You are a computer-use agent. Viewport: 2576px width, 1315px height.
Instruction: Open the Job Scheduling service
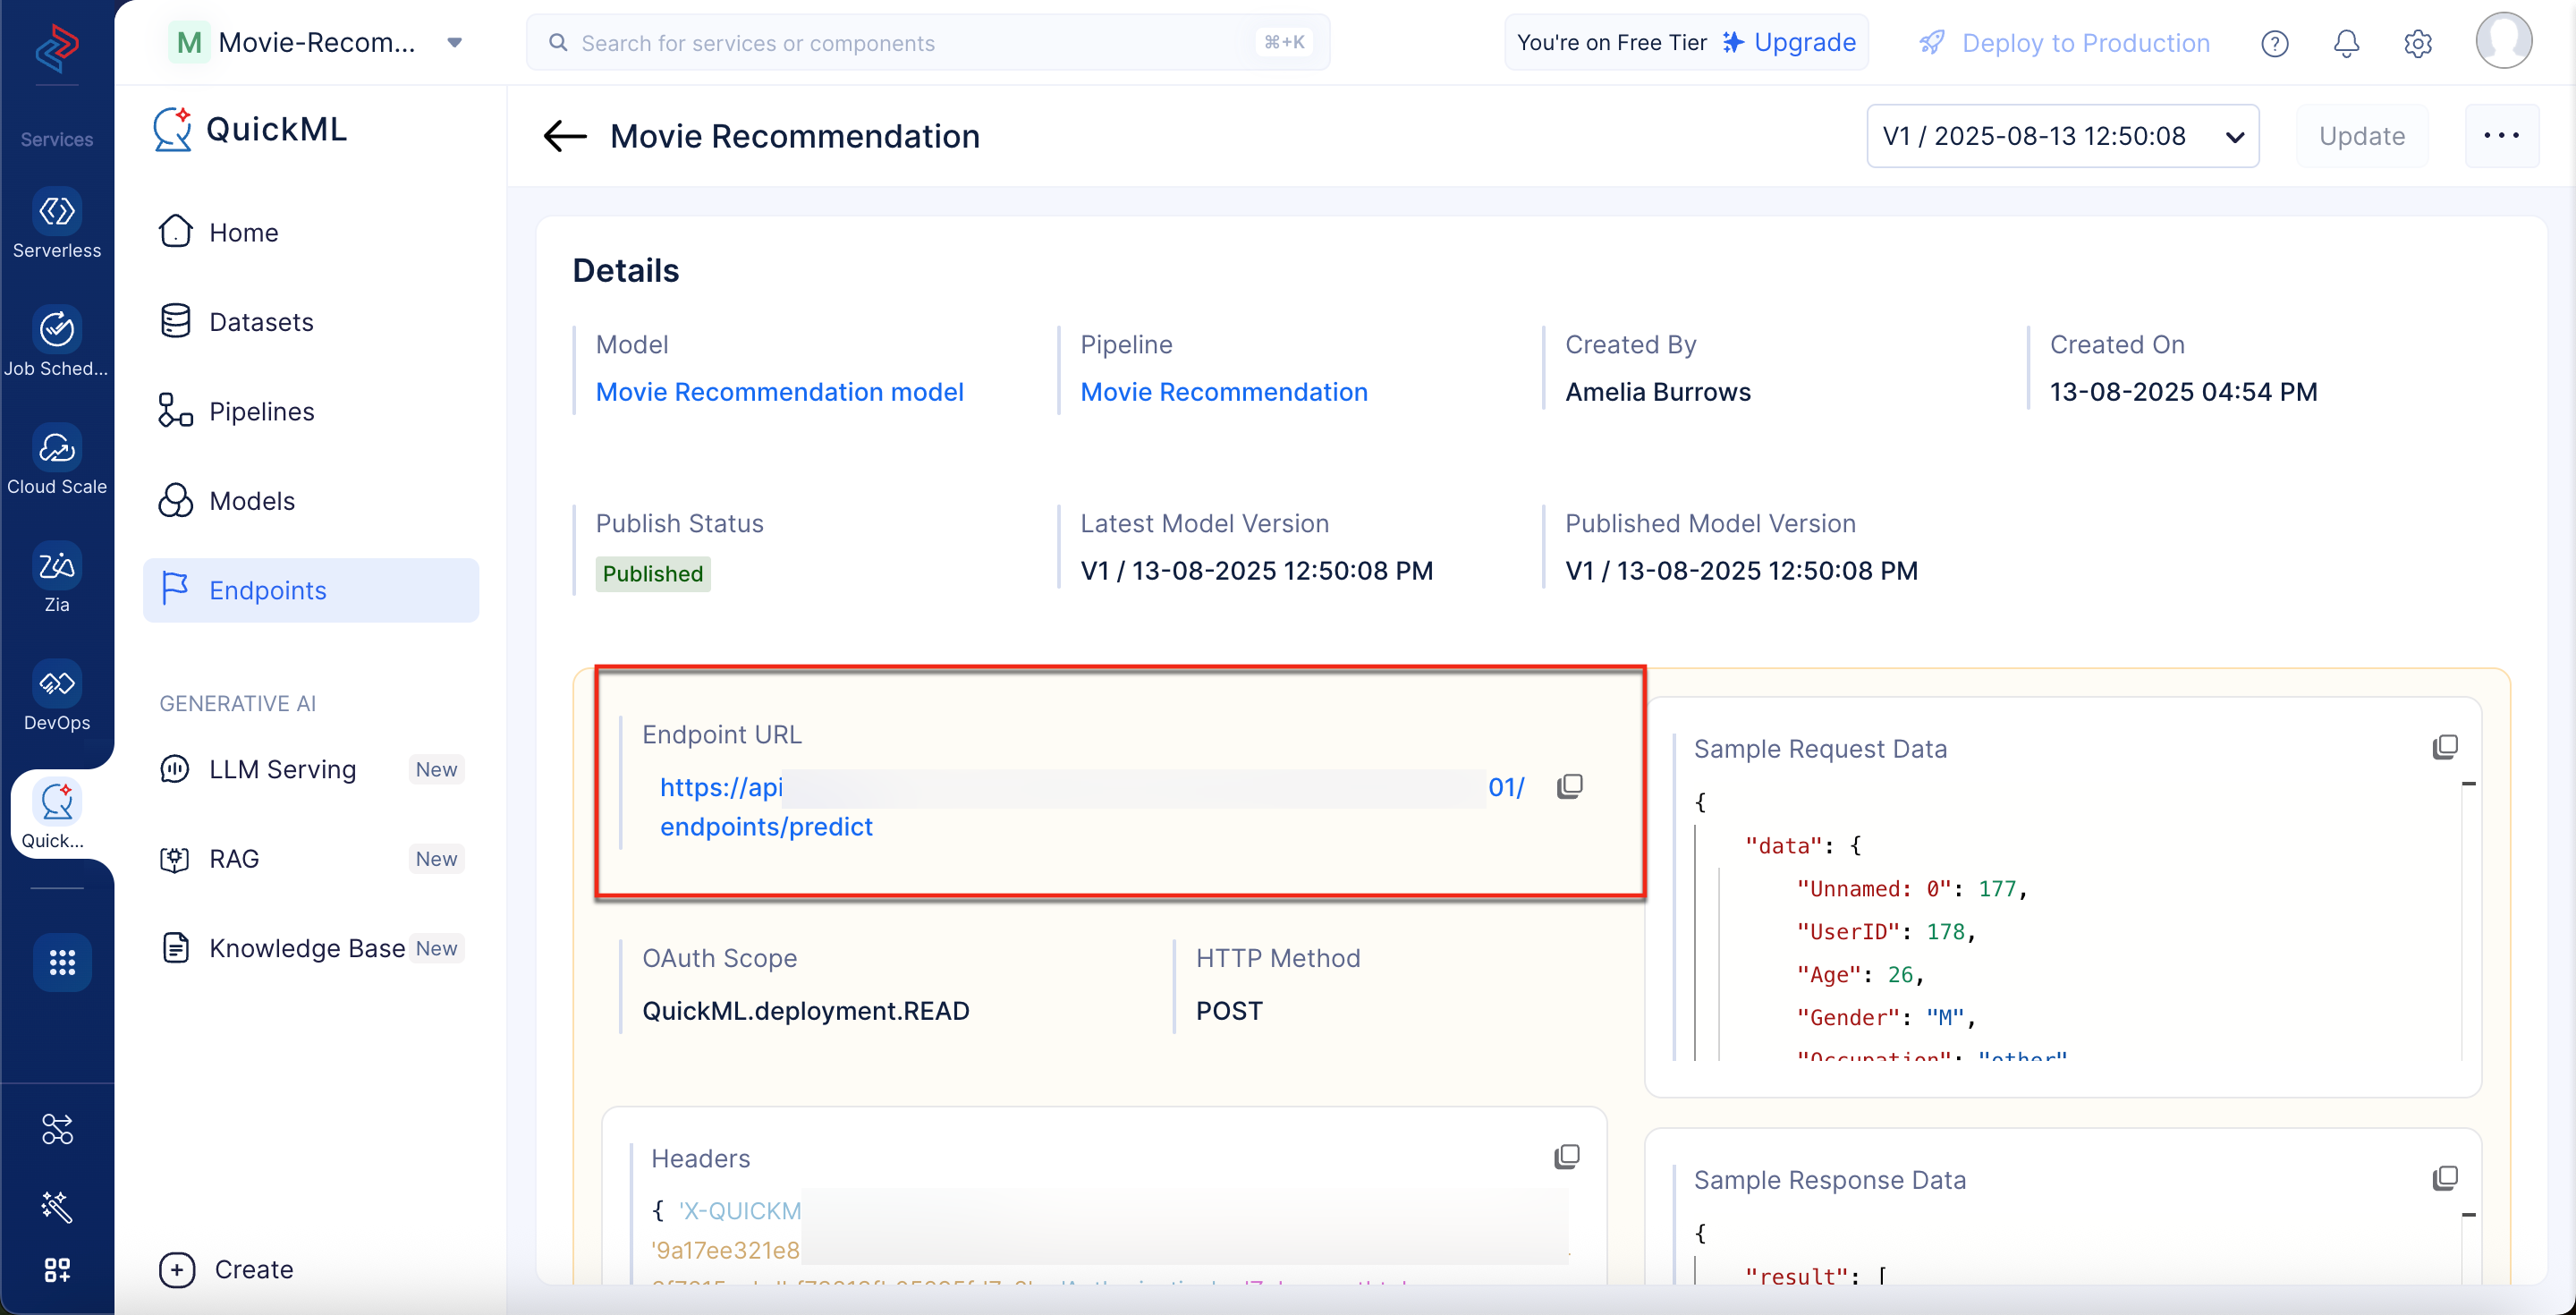pos(57,342)
